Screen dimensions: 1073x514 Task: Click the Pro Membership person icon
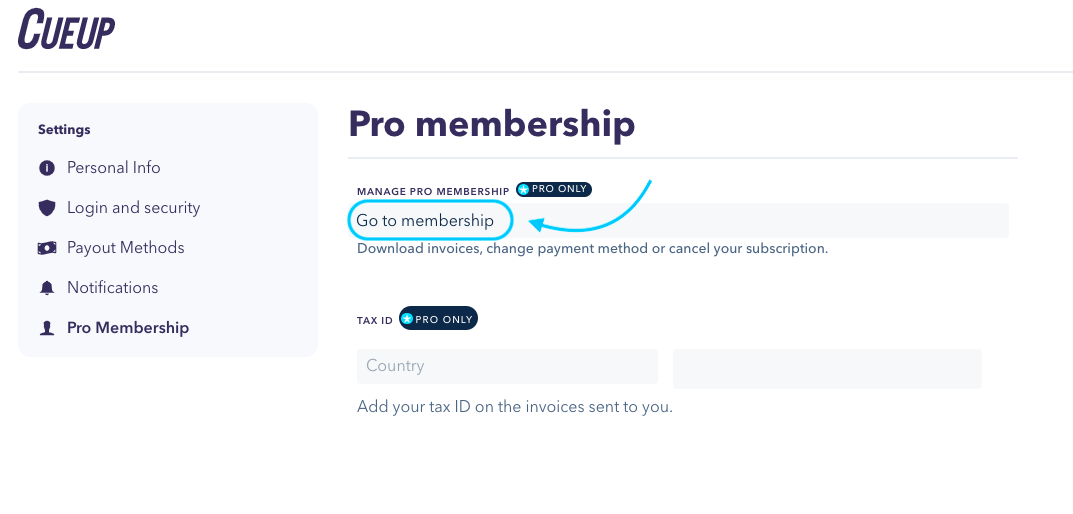(x=47, y=329)
